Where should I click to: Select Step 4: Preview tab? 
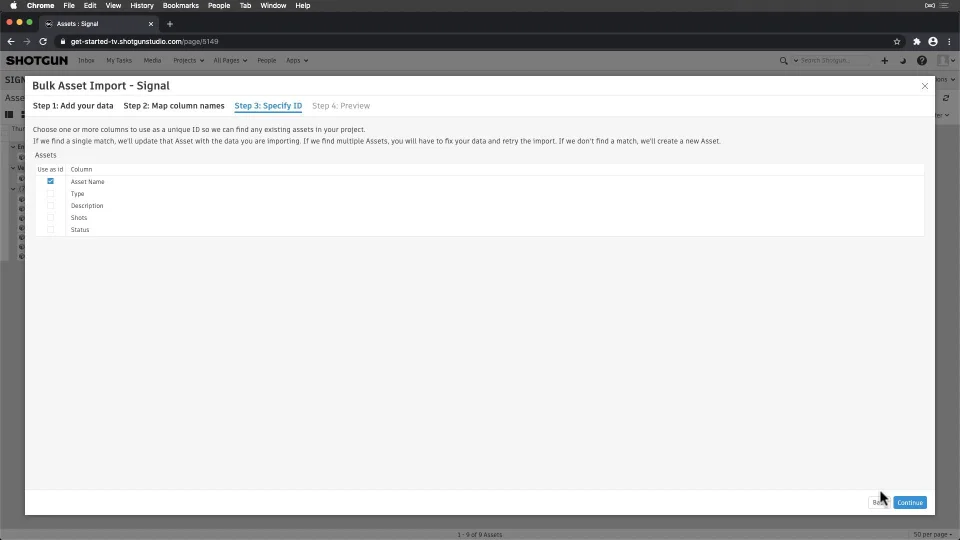point(341,106)
